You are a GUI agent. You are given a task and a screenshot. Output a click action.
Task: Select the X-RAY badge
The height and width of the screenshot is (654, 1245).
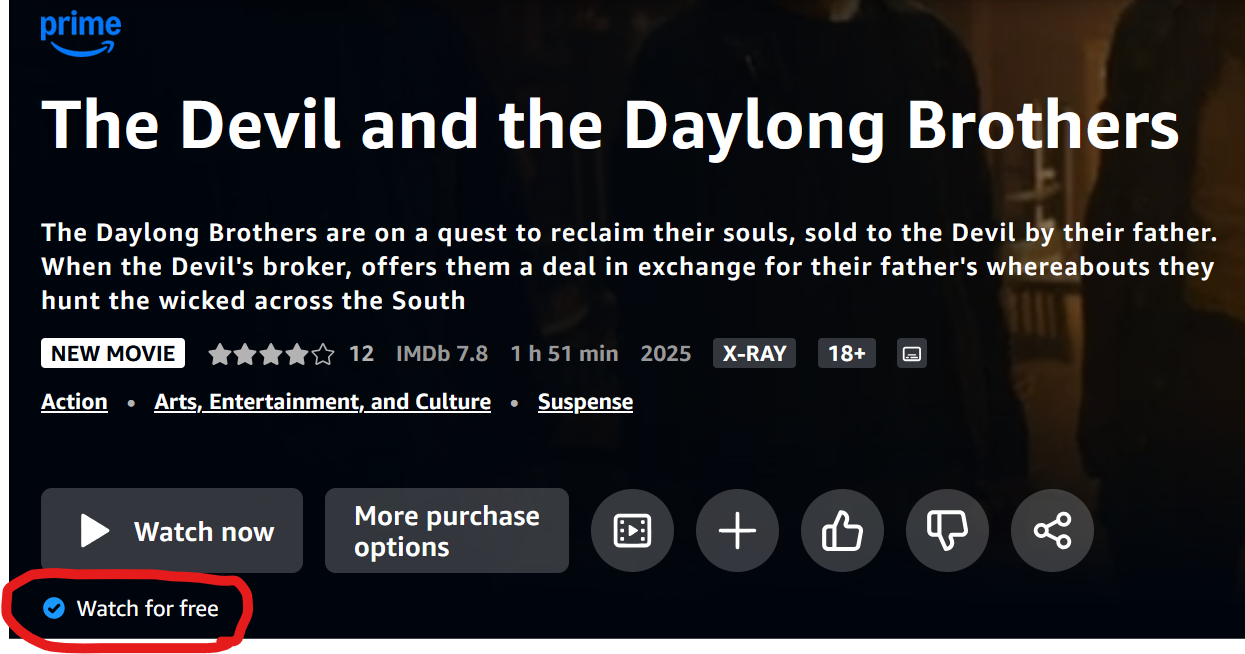[x=754, y=352]
